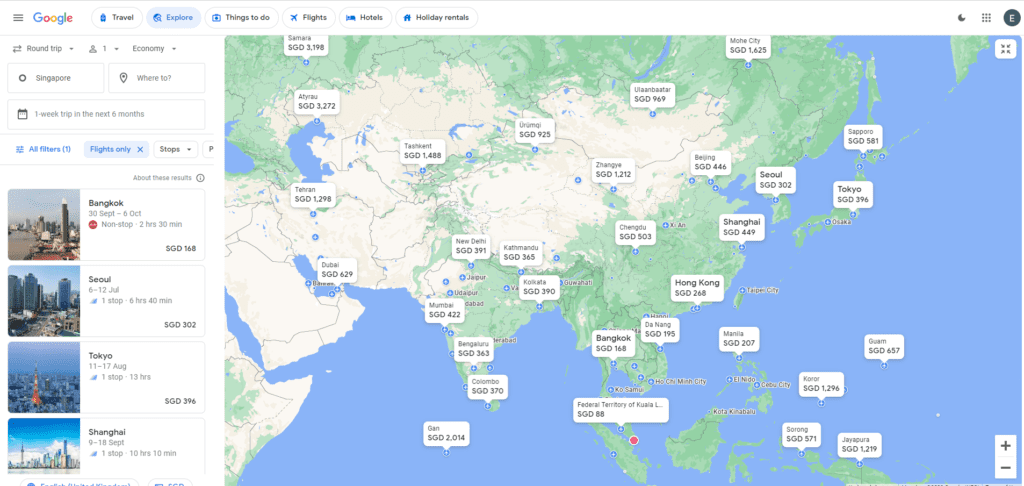This screenshot has width=1024, height=486.
Task: Click the Kota Kinabalu airport dot
Action: click(709, 412)
